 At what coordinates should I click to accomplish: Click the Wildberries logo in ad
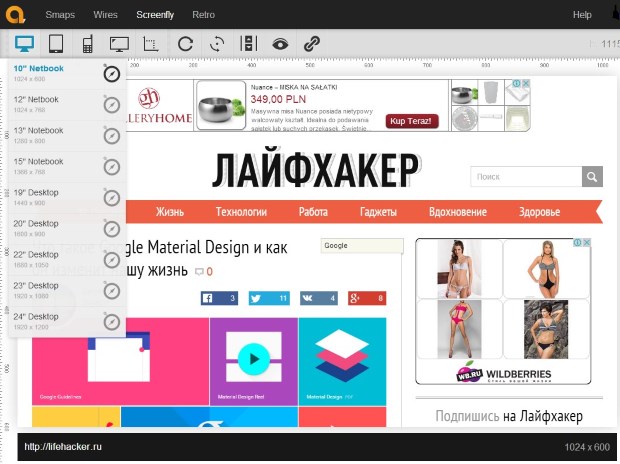point(504,373)
